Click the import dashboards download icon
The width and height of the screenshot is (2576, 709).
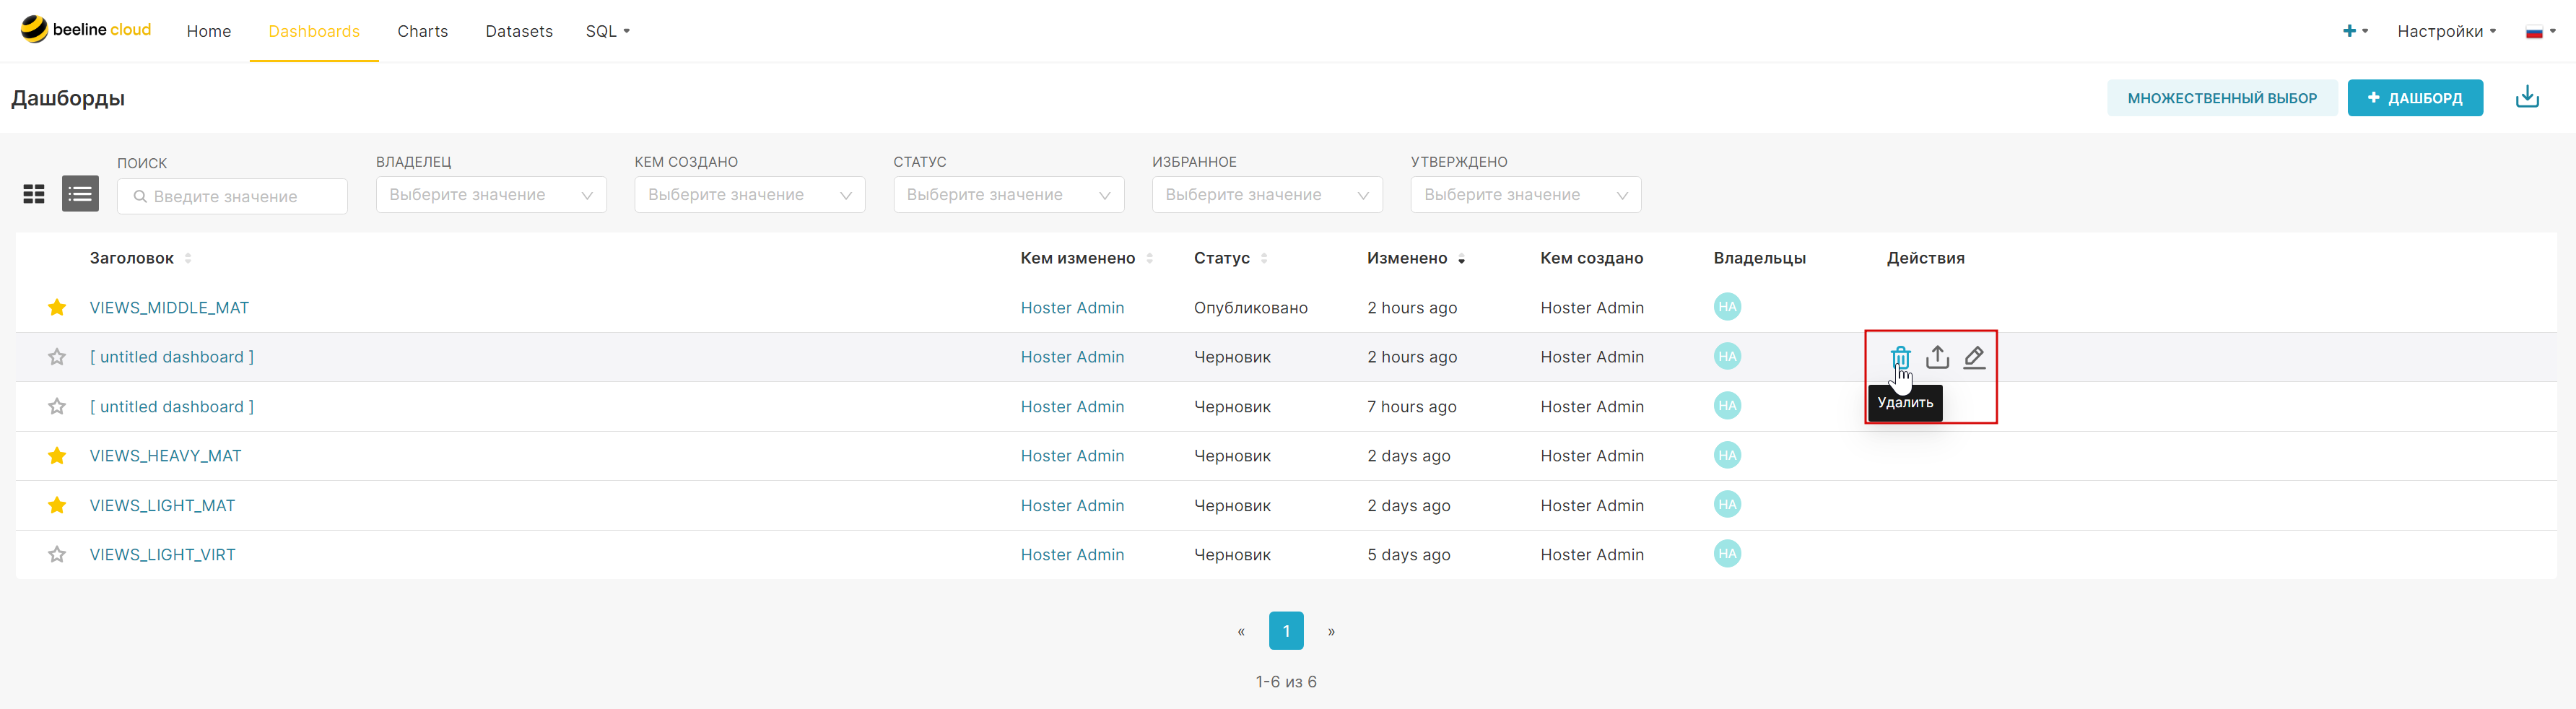tap(2527, 97)
